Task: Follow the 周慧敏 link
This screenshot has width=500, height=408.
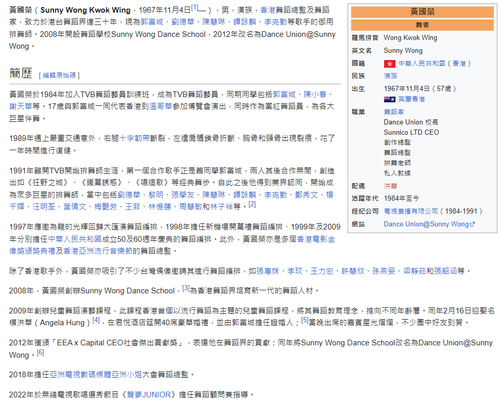Action: (190, 207)
